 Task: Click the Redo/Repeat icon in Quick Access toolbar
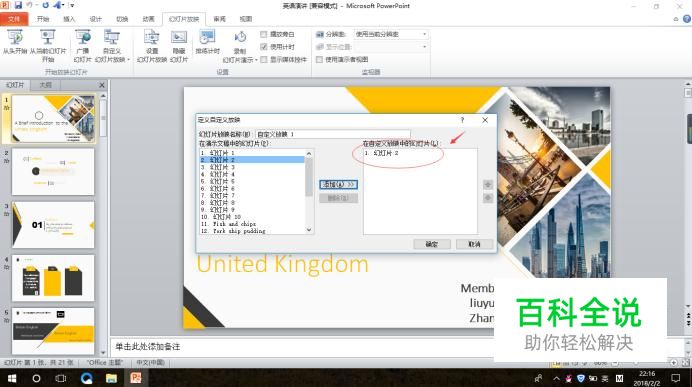(45, 5)
